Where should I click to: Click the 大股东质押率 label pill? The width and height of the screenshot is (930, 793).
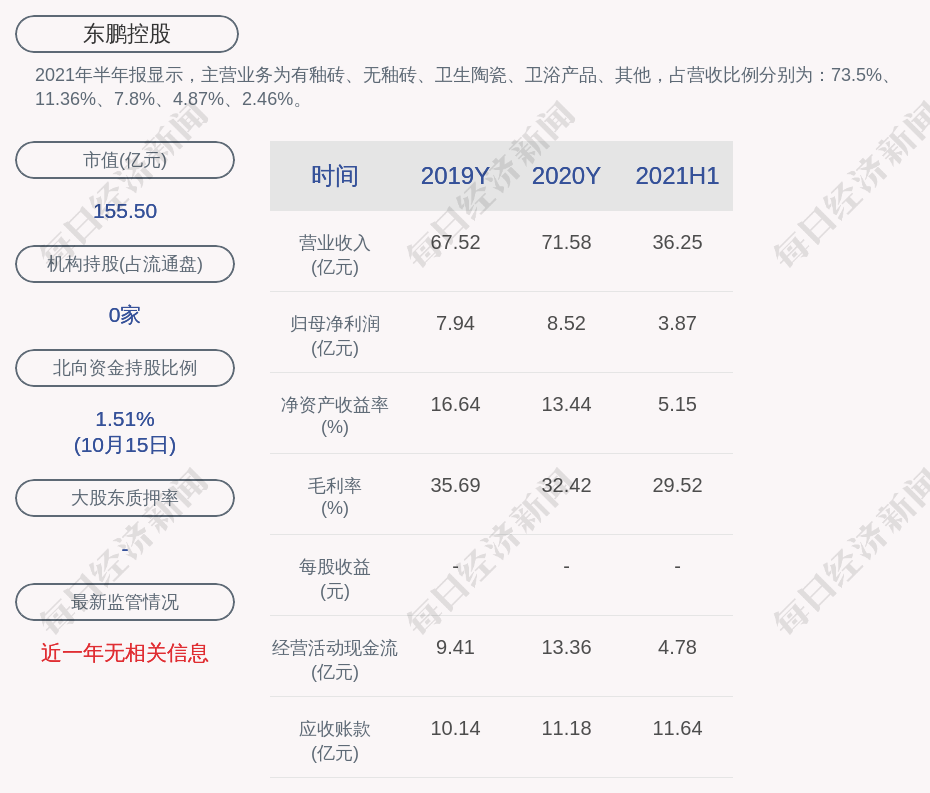pos(125,498)
